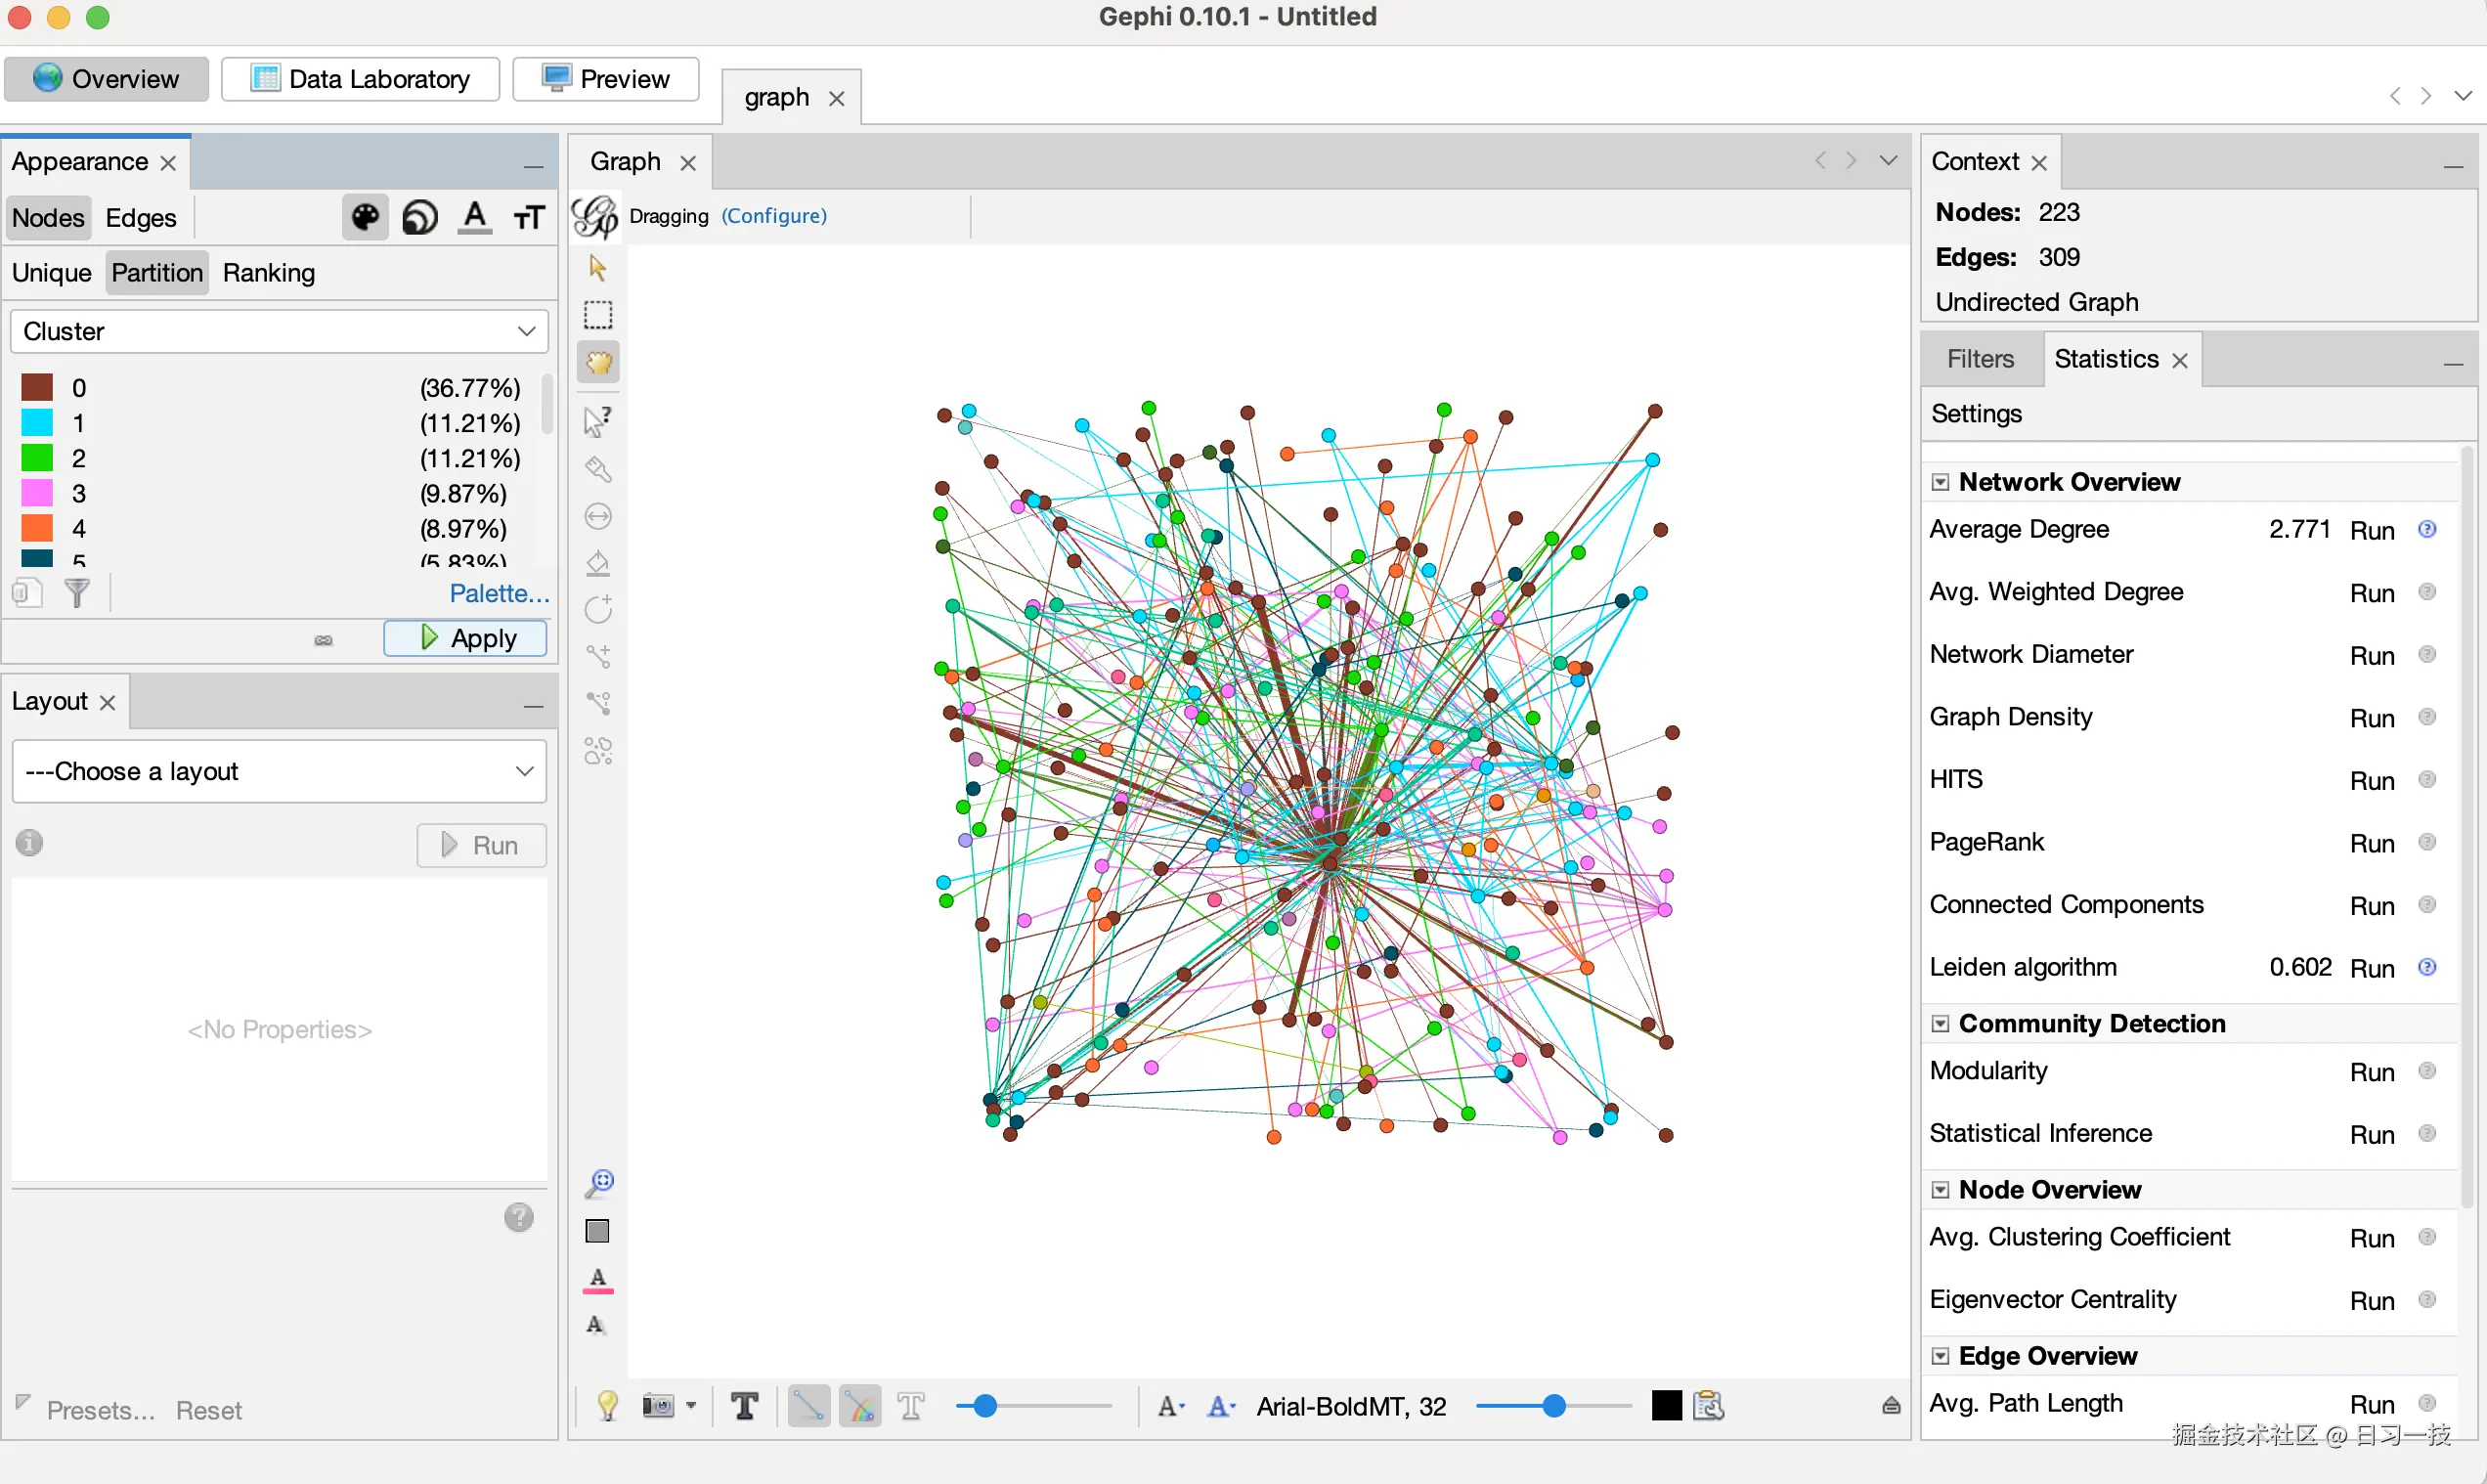Screen dimensions: 2487x1484
Task: Collapse the Edge Overview section
Action: [1940, 1356]
